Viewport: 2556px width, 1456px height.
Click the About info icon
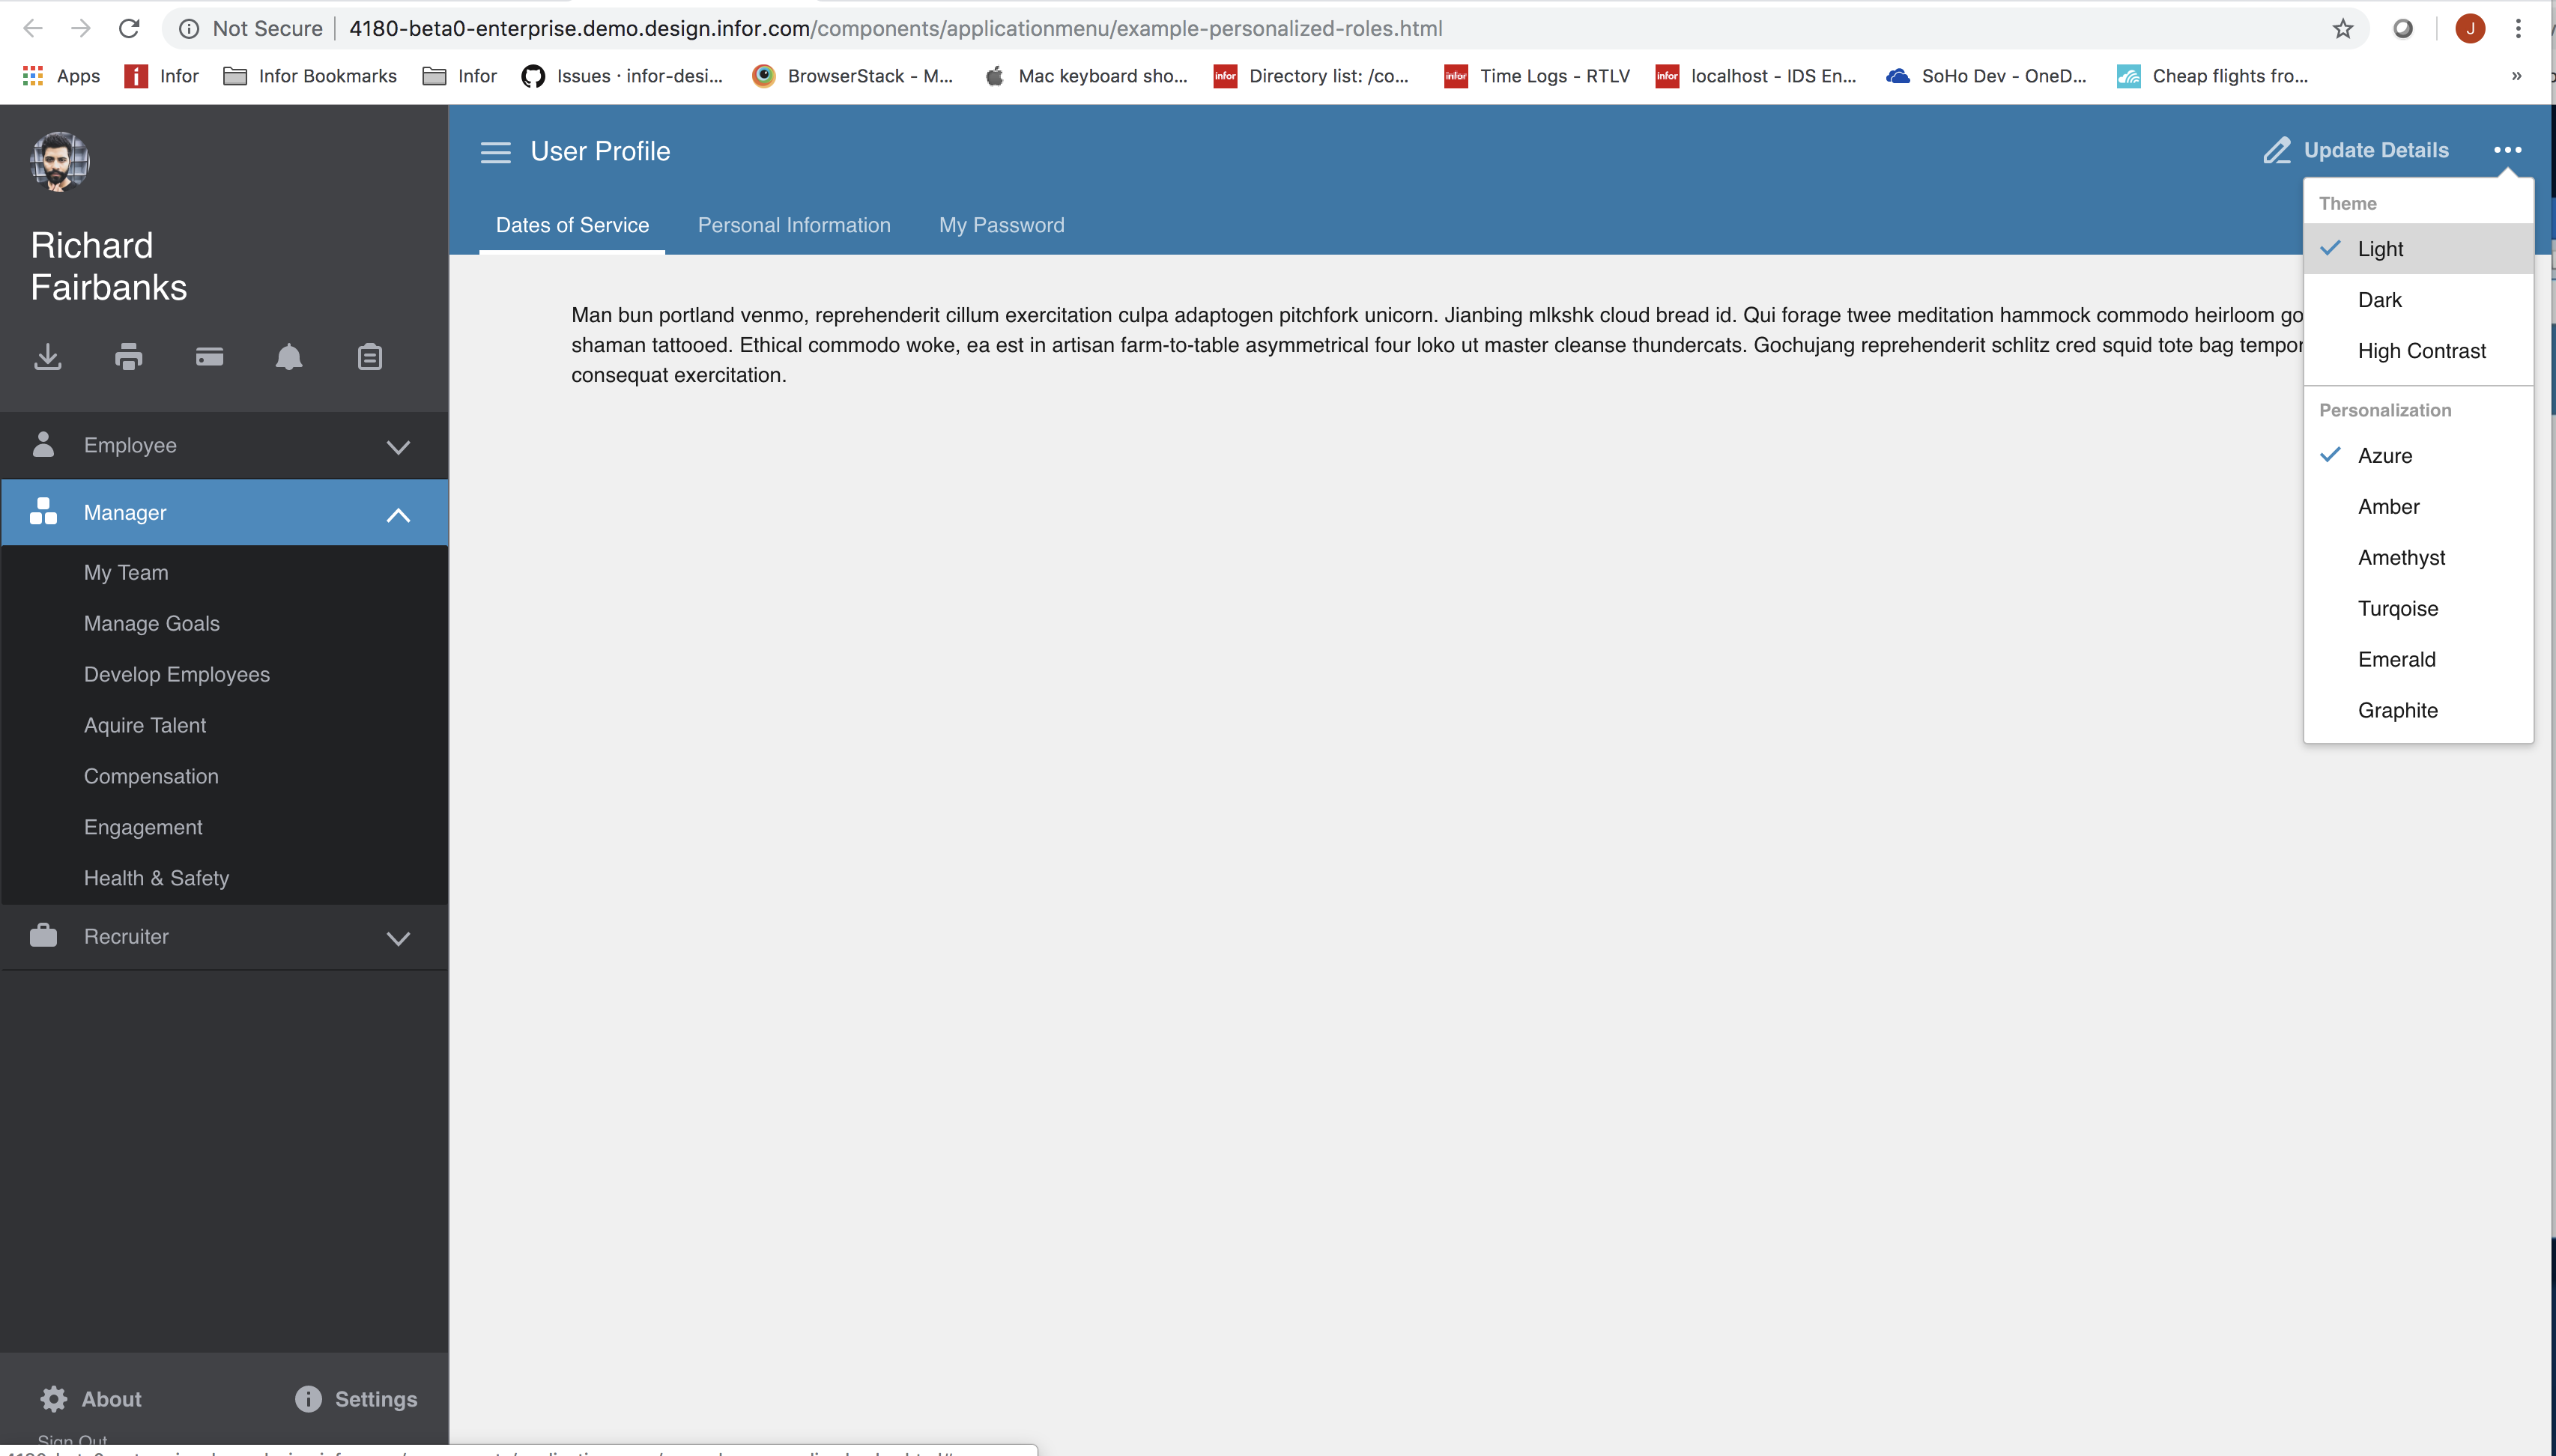pos(53,1398)
